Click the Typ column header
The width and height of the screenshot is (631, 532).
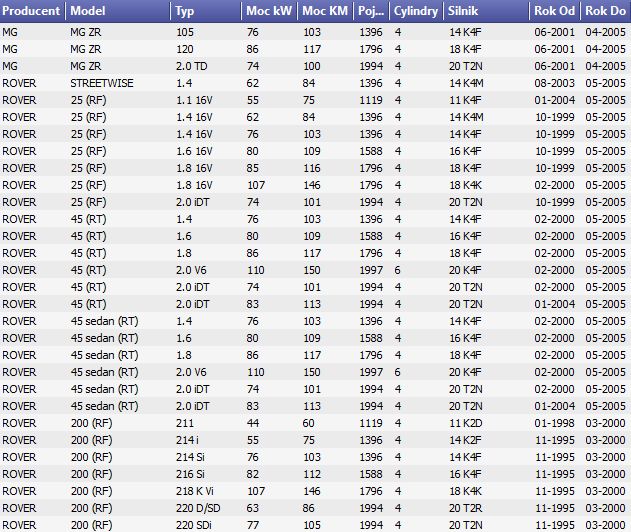click(x=206, y=11)
